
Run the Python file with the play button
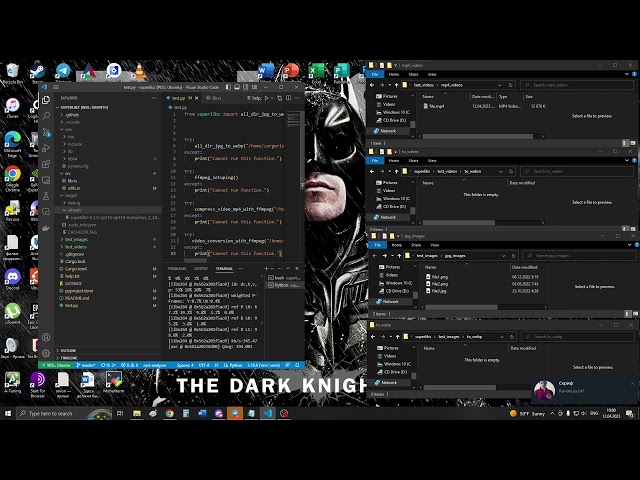(267, 98)
